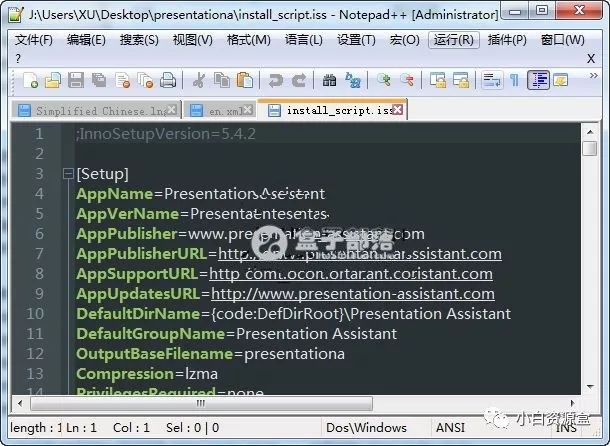Image resolution: width=610 pixels, height=446 pixels.
Task: Switch to the en.xml tab
Action: 220,111
